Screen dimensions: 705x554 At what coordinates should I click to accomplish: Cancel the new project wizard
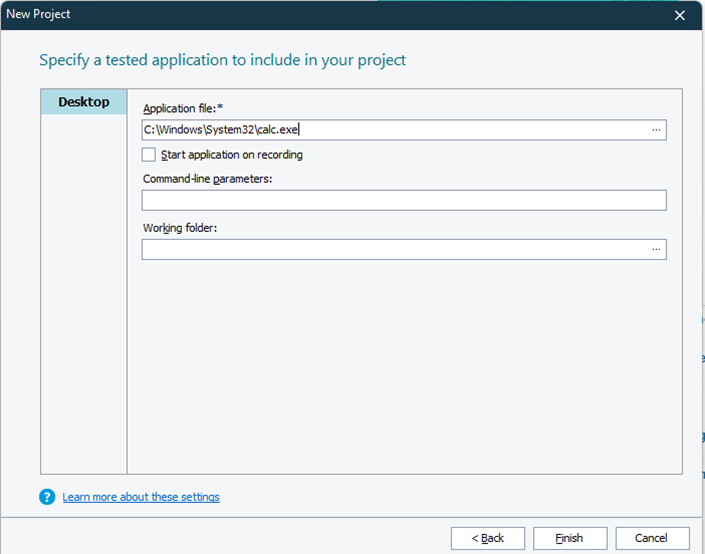(x=652, y=538)
